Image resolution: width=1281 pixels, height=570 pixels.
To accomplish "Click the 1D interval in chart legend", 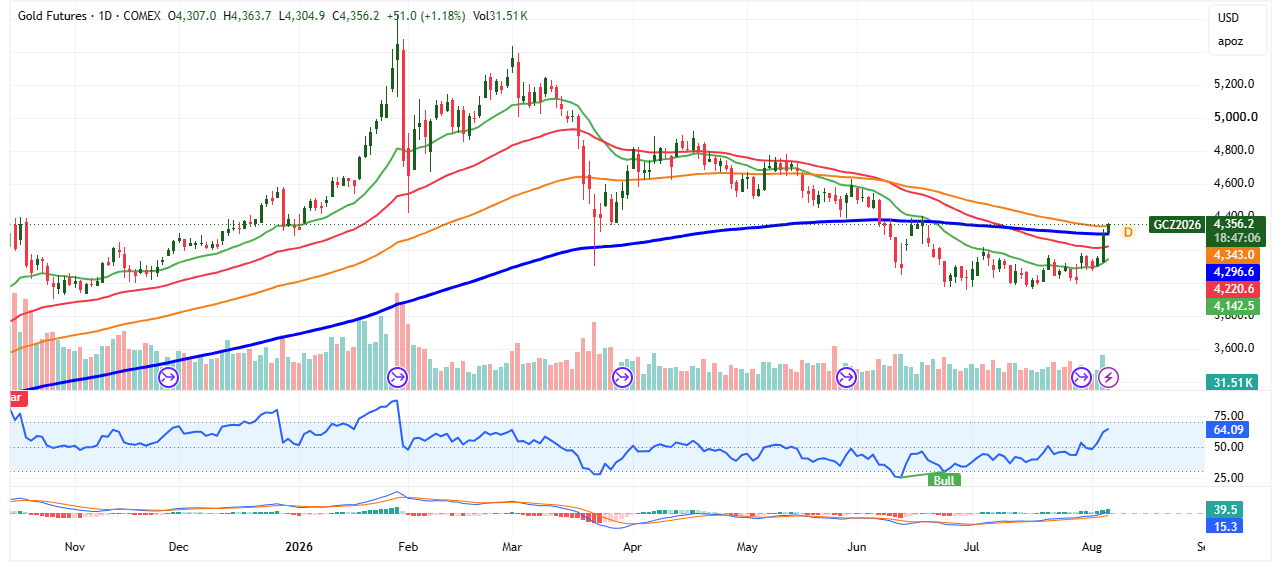I will coord(104,17).
